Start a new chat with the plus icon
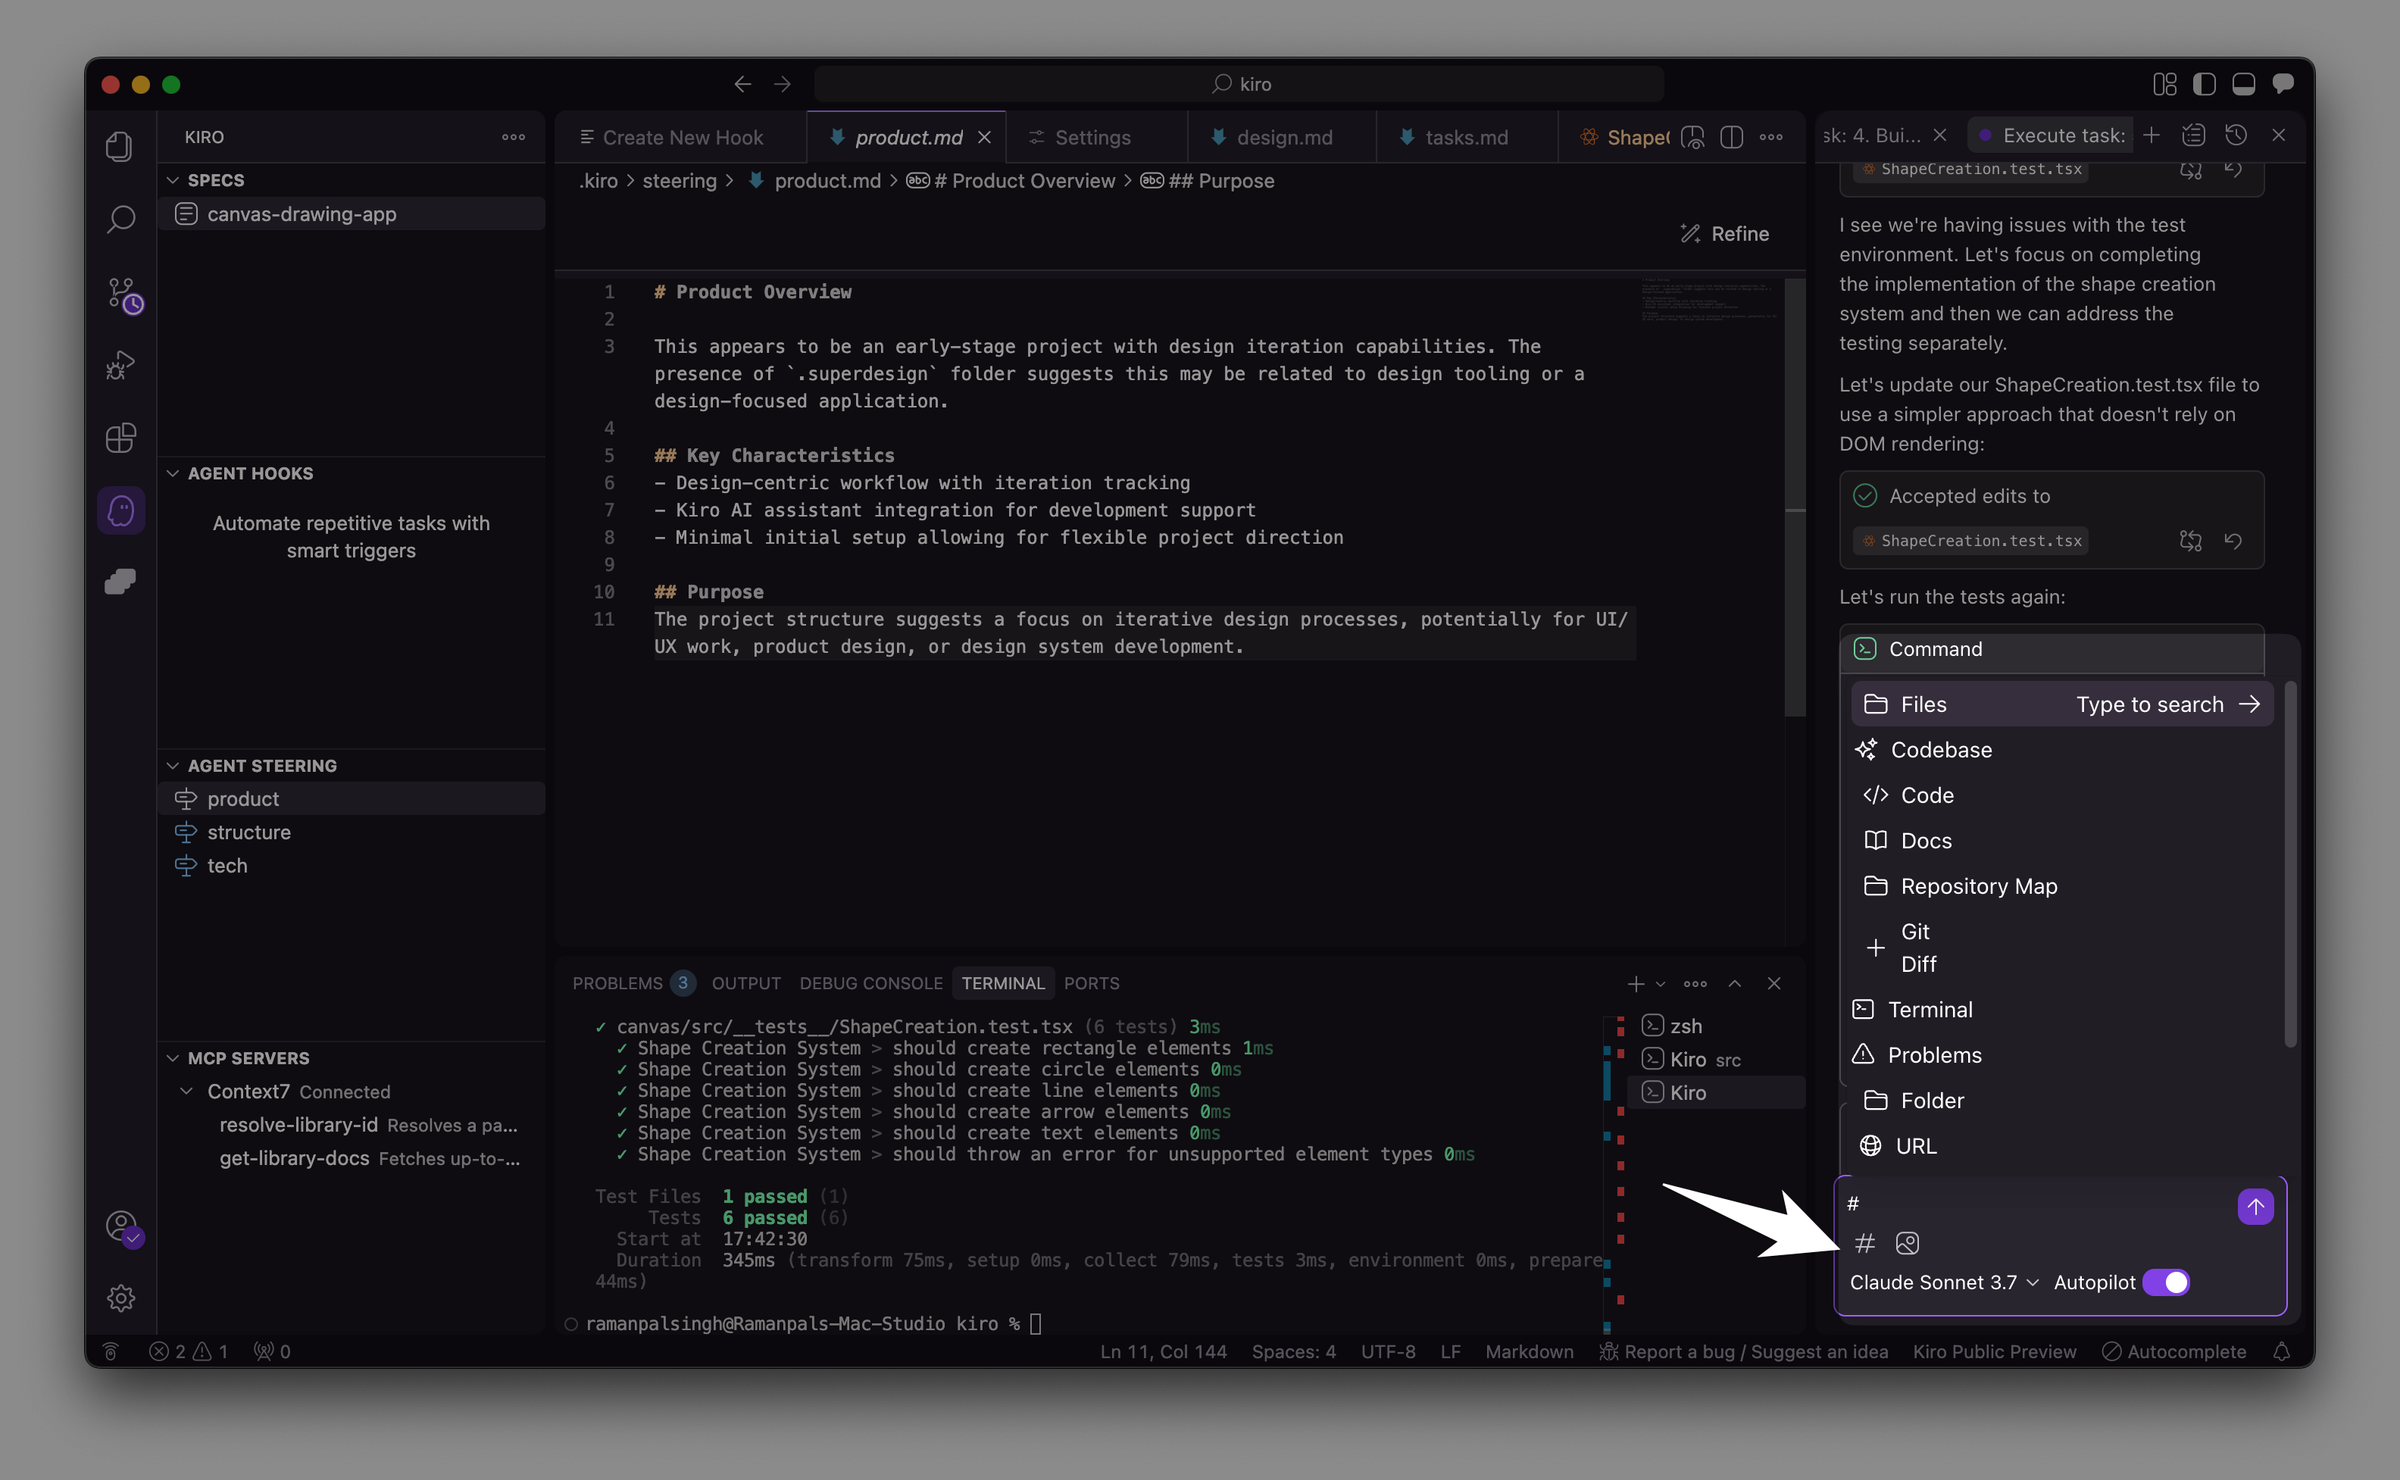This screenshot has width=2400, height=1480. point(2152,134)
